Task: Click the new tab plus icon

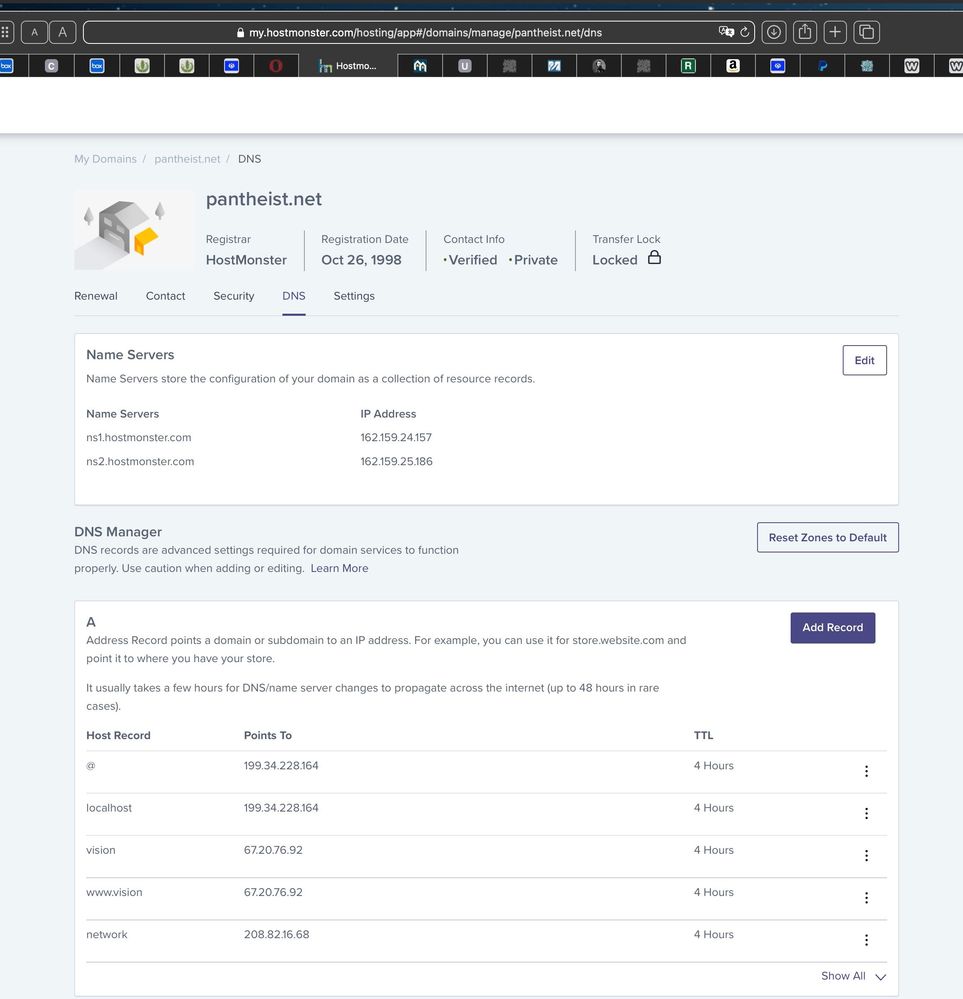Action: tap(835, 32)
